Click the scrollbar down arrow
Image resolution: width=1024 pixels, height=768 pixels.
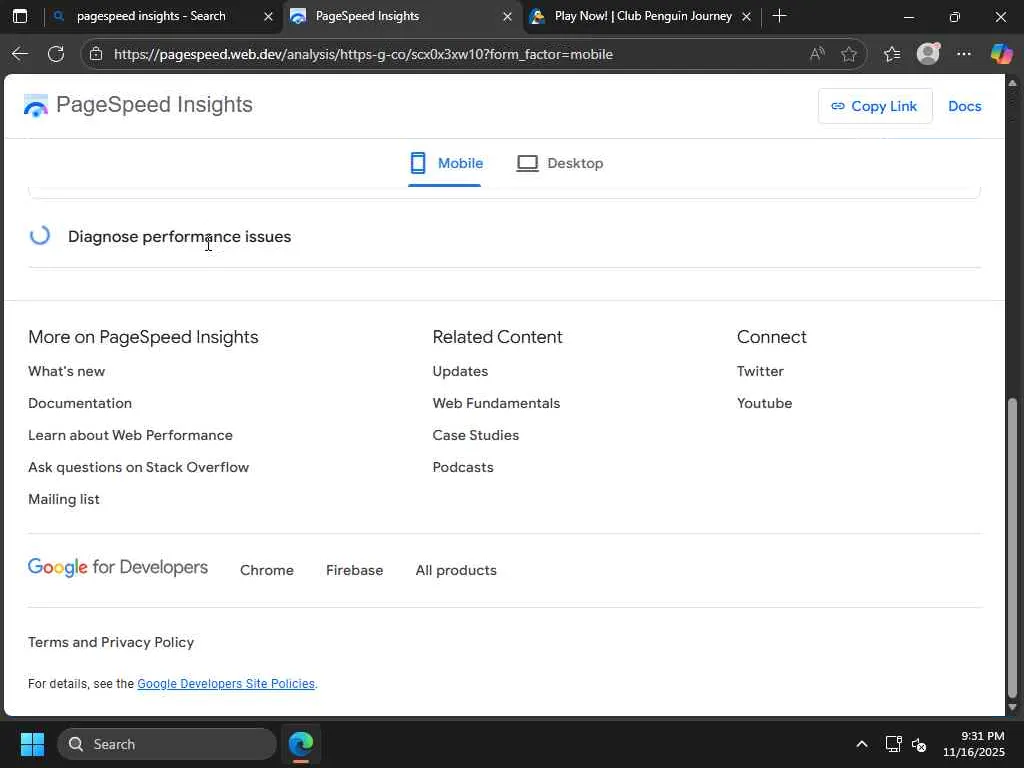coord(1012,707)
